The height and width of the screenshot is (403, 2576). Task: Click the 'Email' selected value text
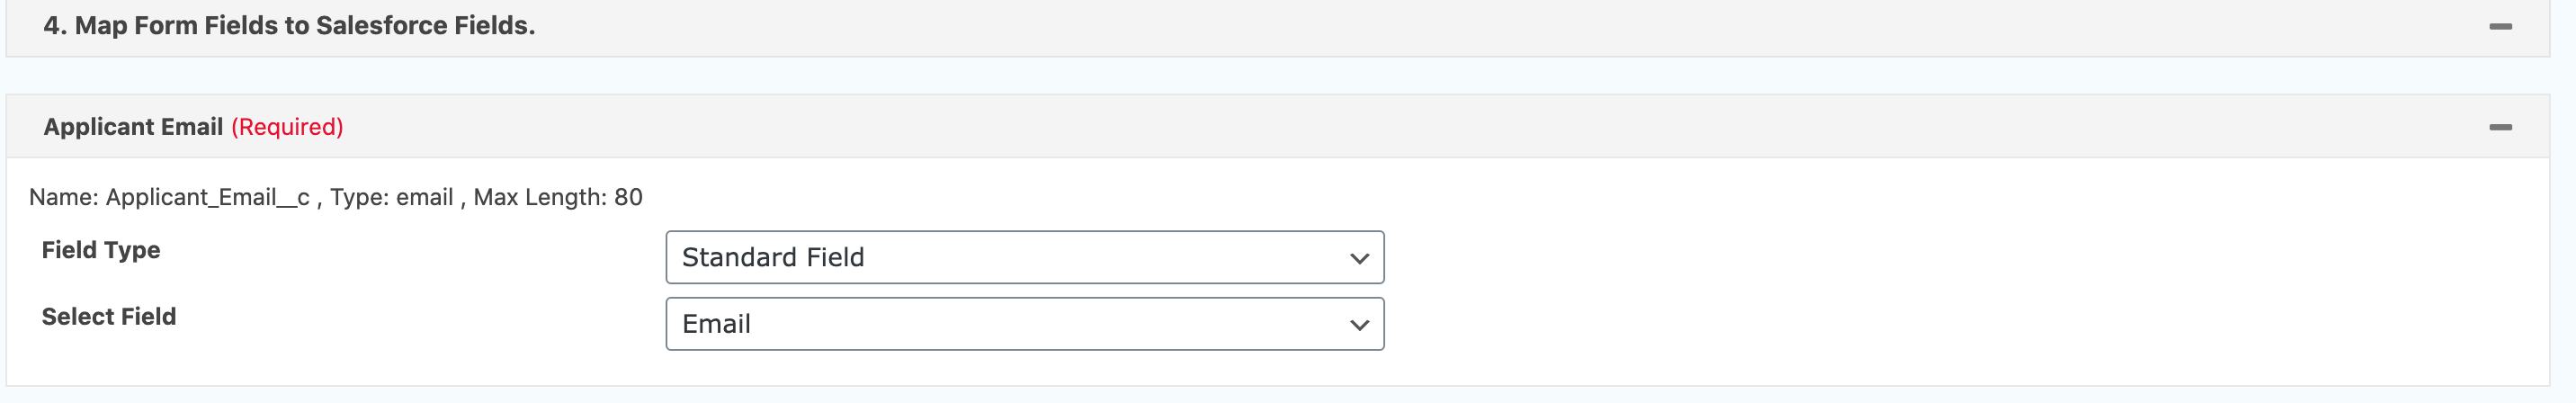tap(716, 325)
